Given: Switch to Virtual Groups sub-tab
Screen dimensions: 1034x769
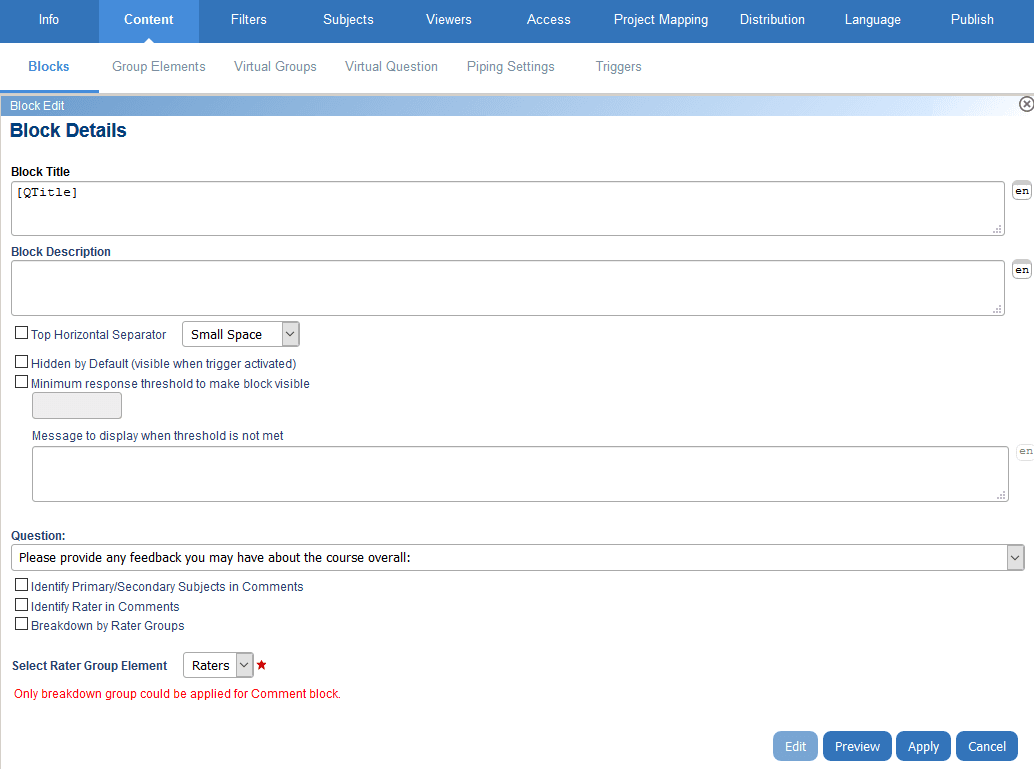Looking at the screenshot, I should (275, 67).
